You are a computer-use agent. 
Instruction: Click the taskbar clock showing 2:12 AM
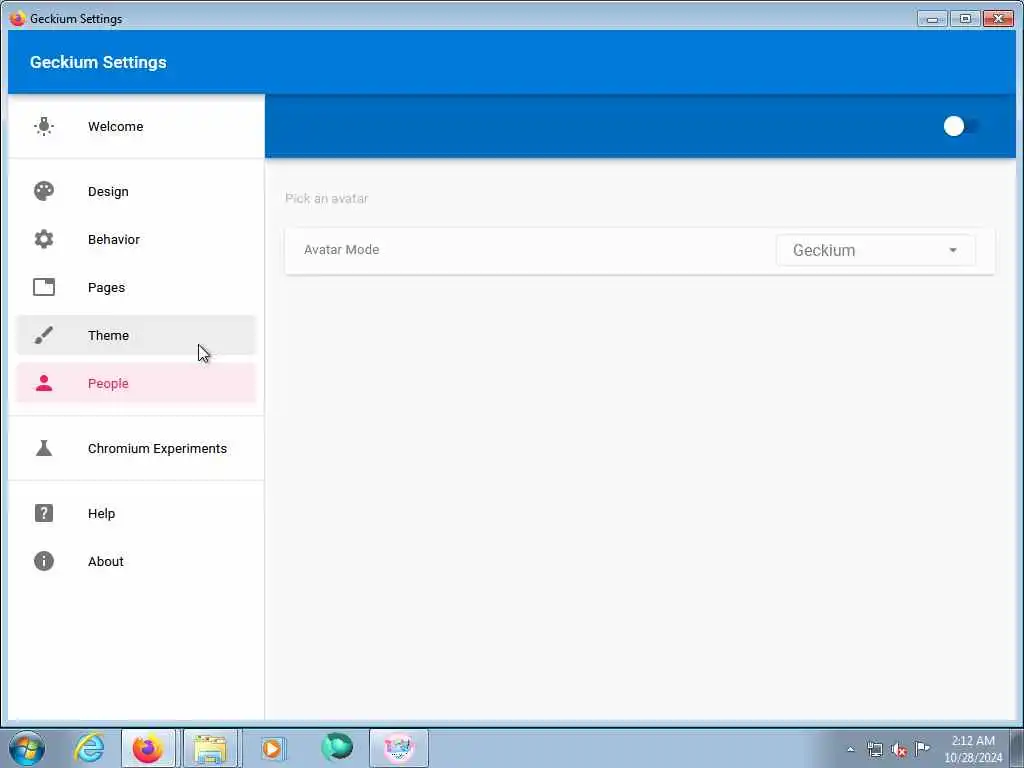973,748
